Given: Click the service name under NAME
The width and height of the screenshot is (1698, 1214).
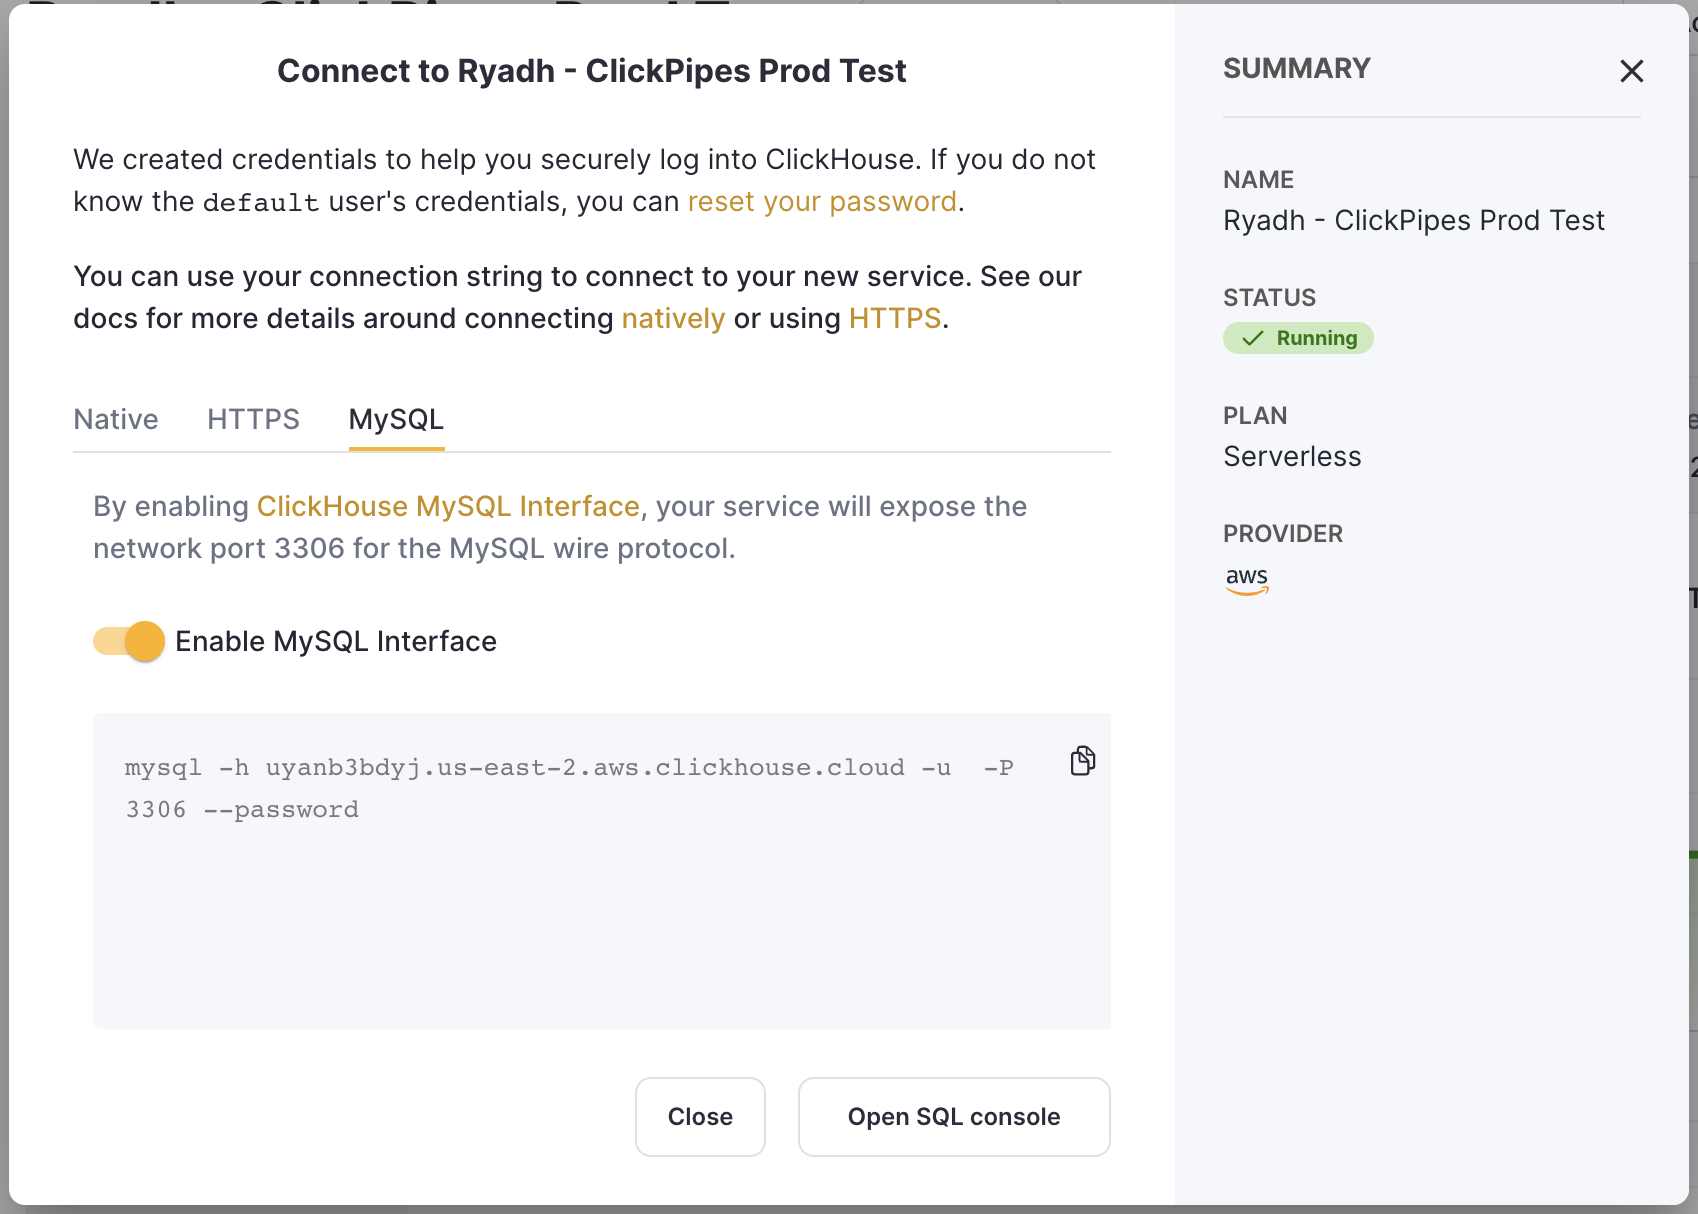Looking at the screenshot, I should tap(1413, 220).
